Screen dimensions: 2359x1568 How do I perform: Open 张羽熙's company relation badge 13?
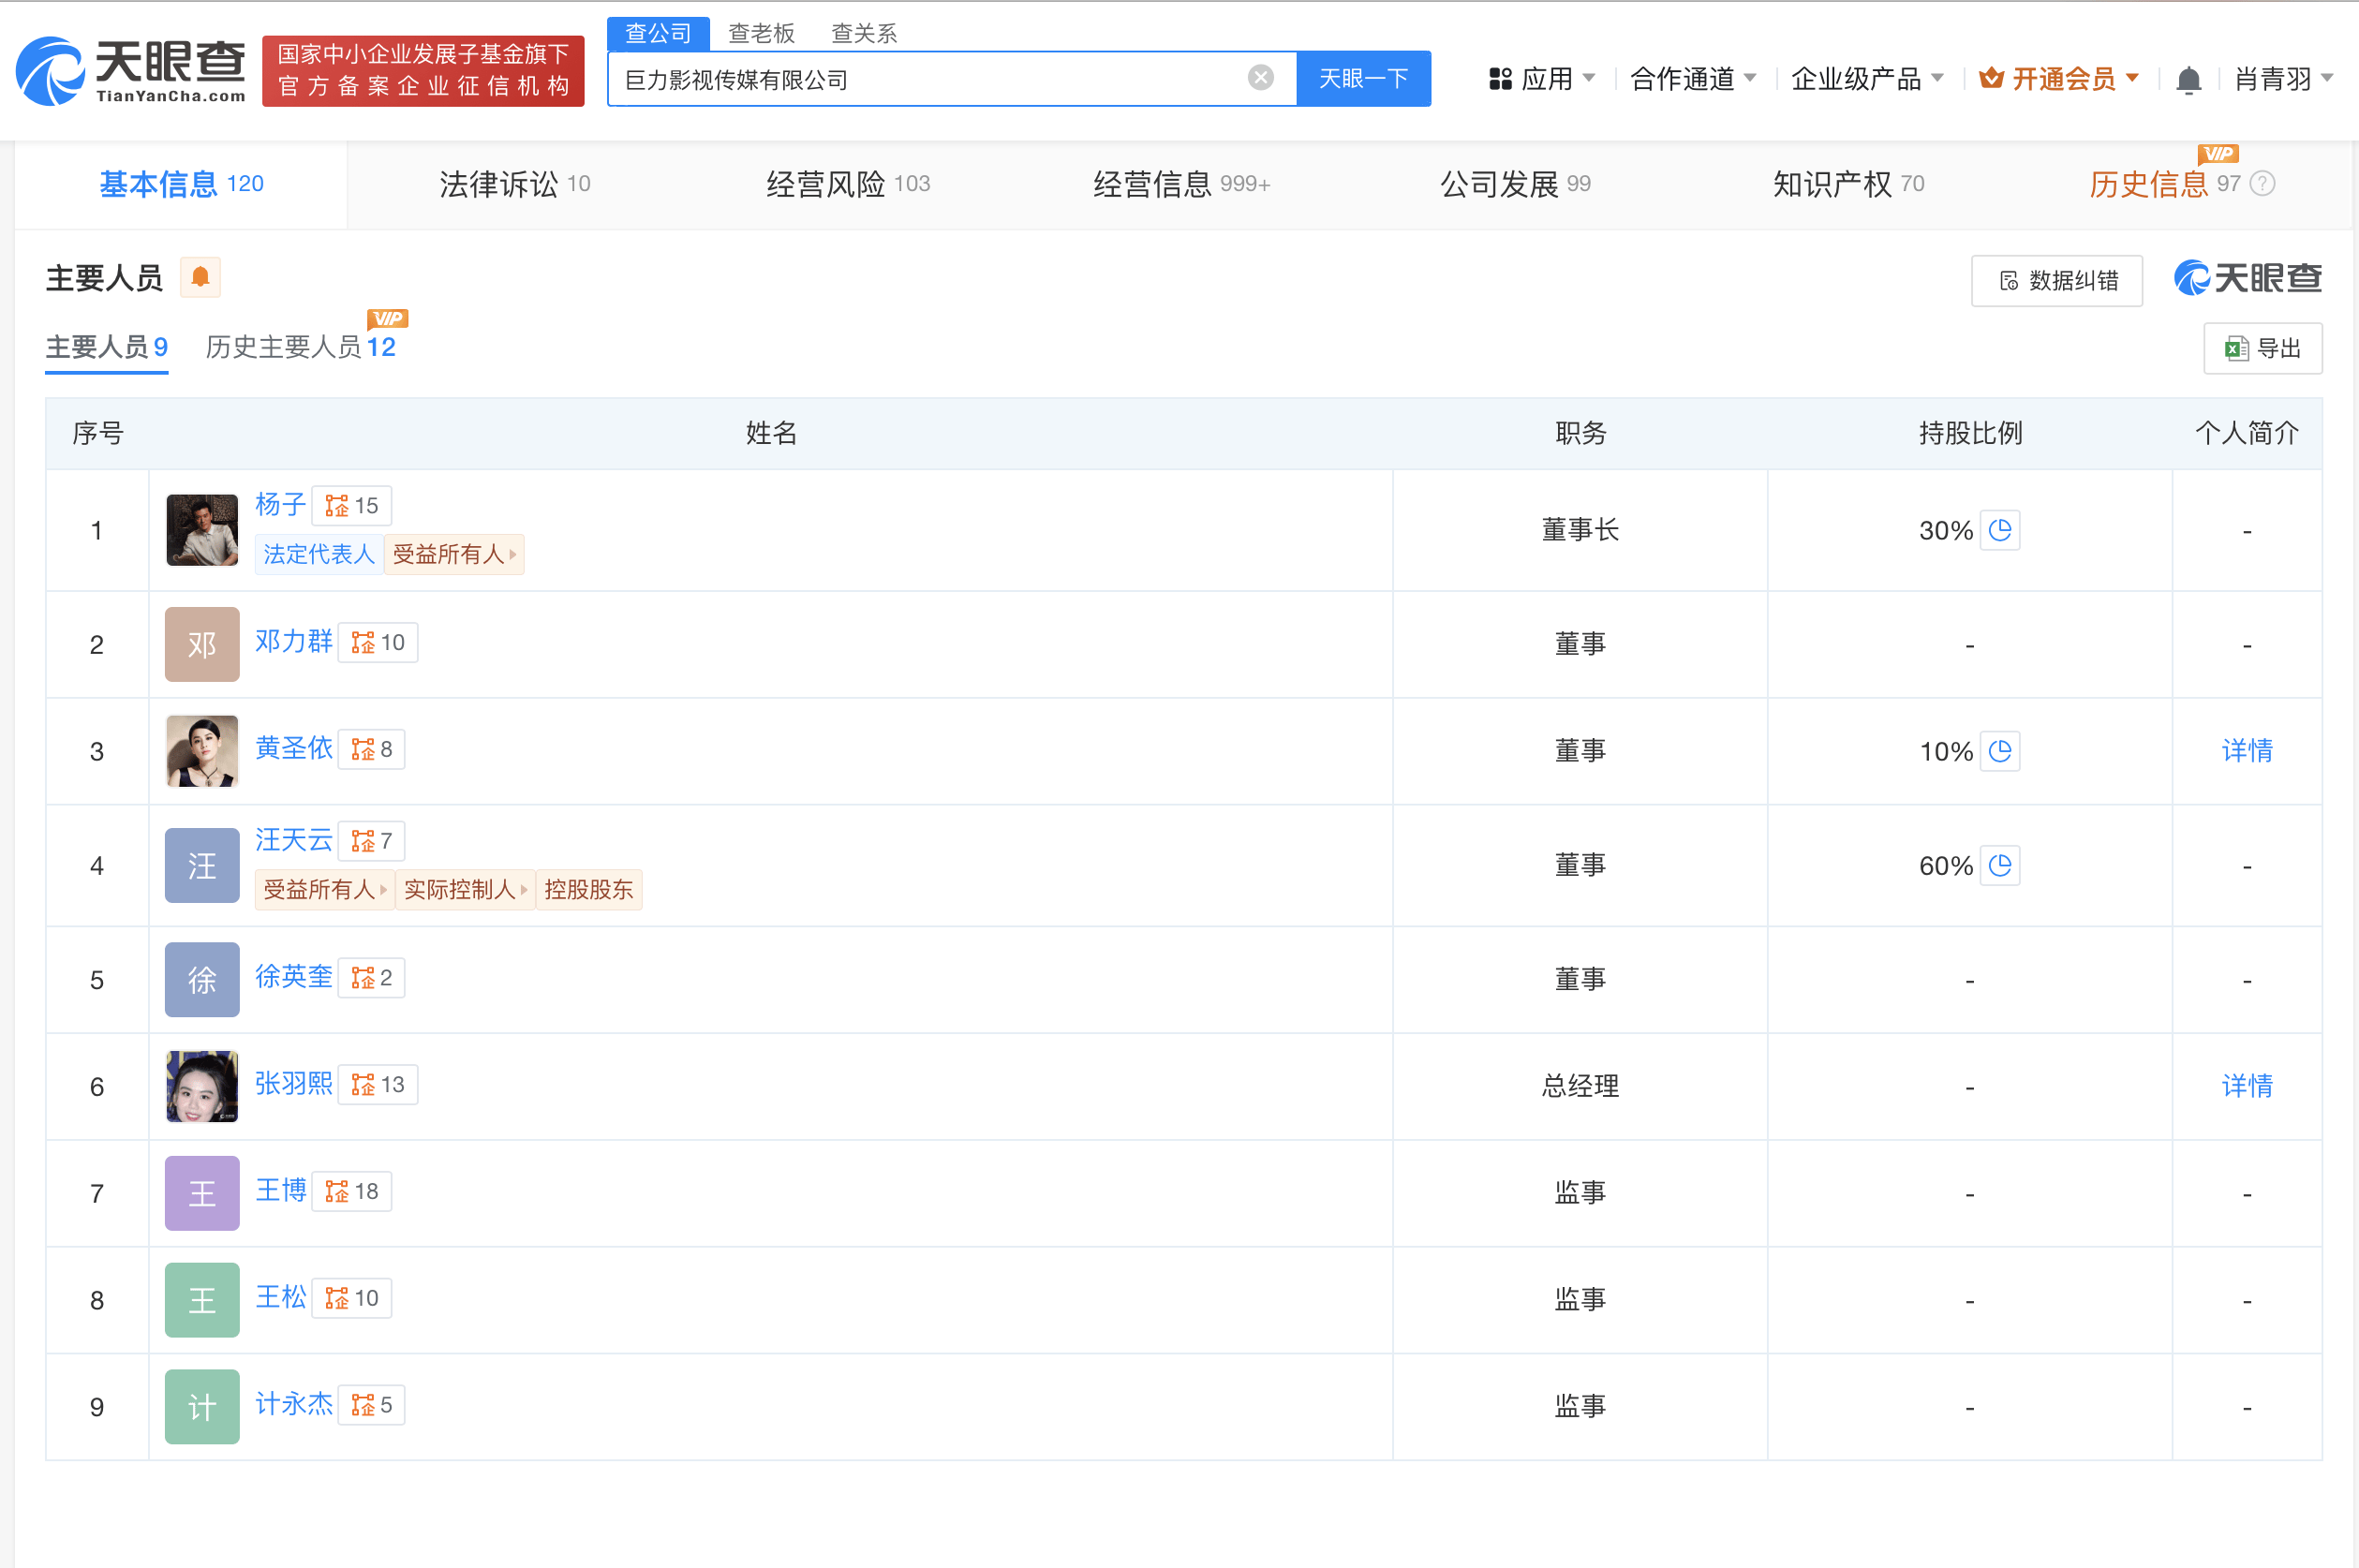pos(378,1085)
